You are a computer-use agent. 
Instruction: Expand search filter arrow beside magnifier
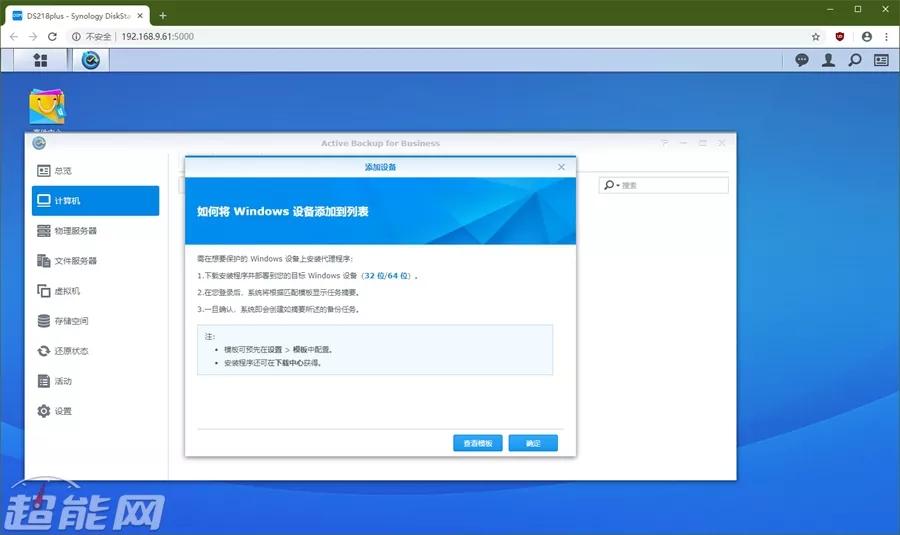click(618, 185)
